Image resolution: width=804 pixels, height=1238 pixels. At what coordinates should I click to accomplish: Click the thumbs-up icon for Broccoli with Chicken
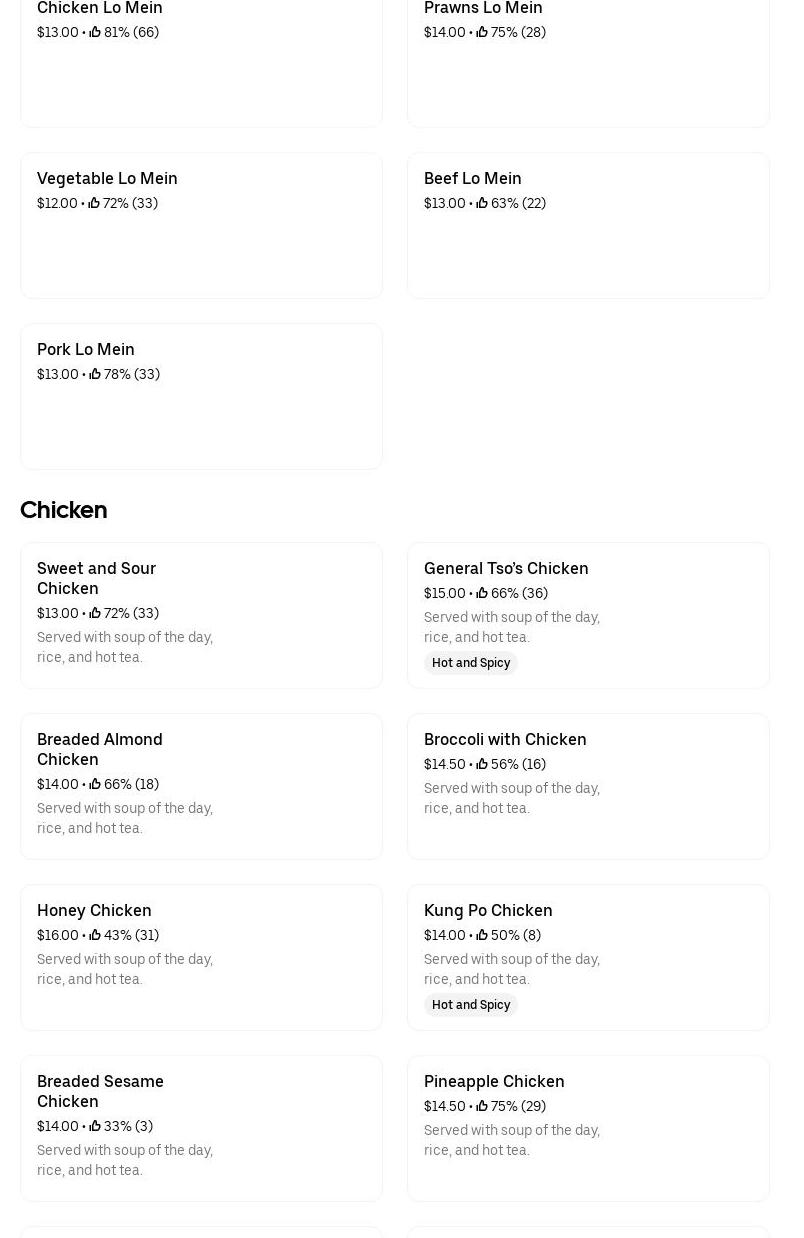(482, 764)
